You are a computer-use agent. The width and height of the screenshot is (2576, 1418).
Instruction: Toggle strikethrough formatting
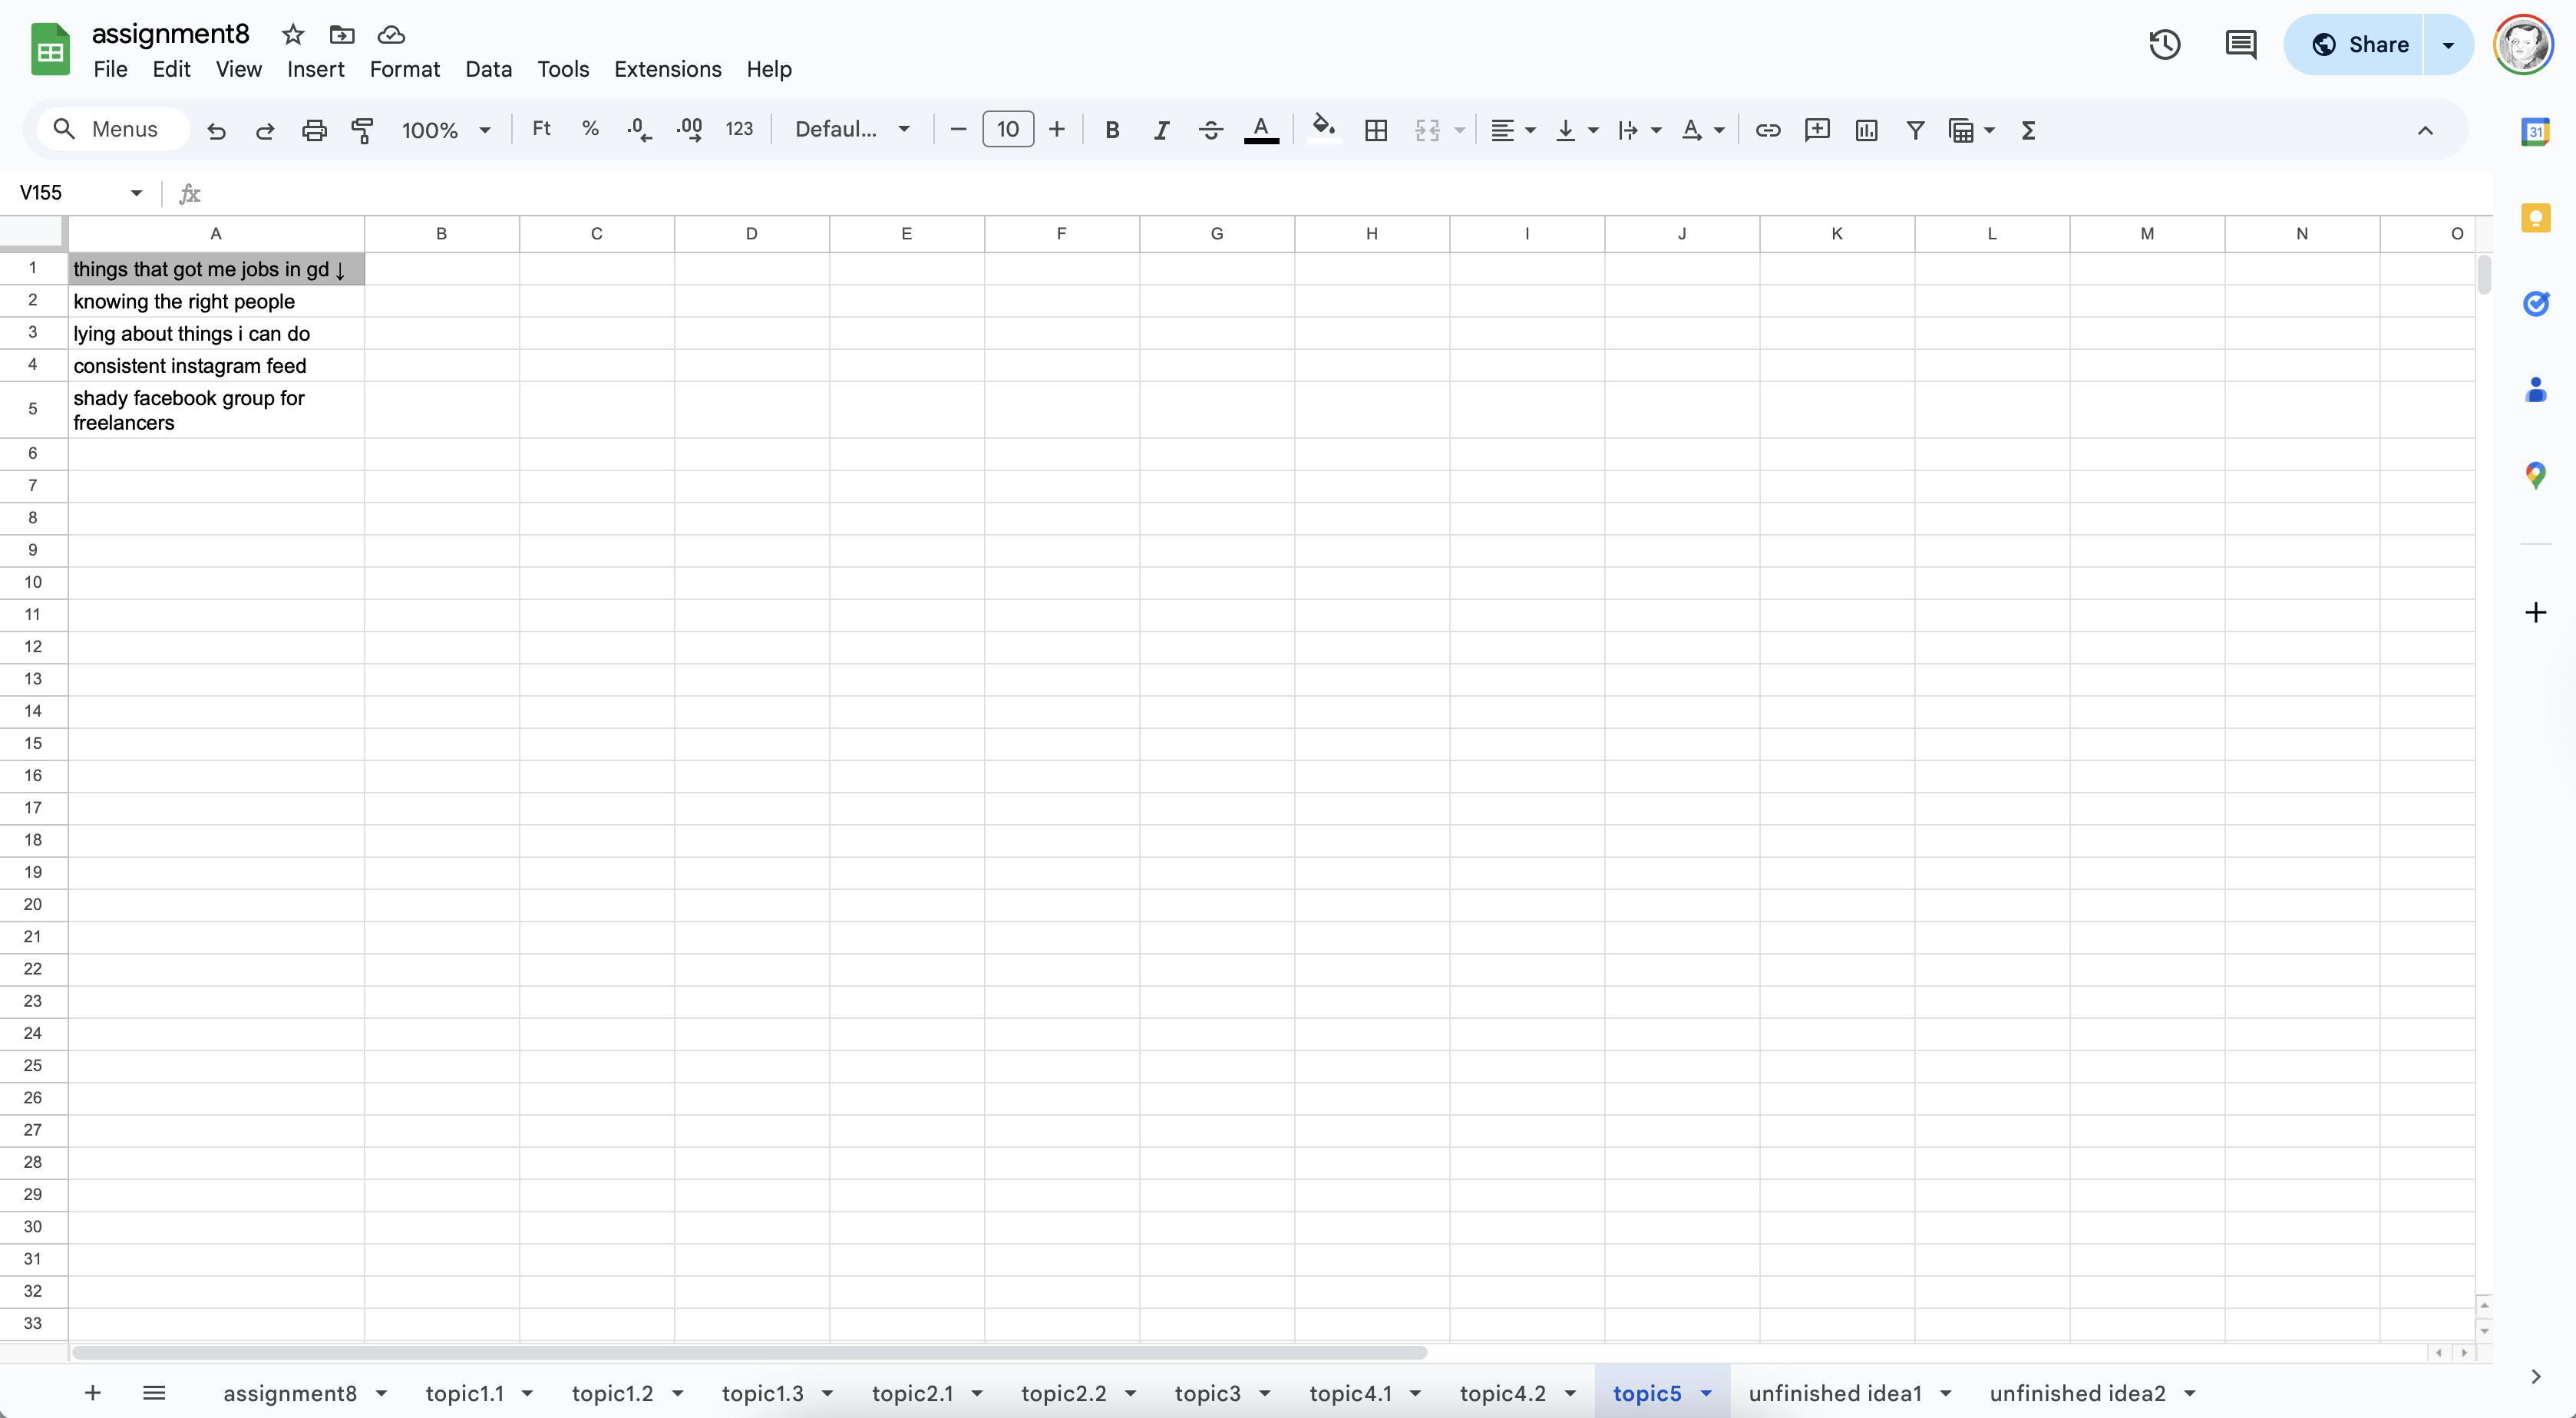click(x=1210, y=130)
